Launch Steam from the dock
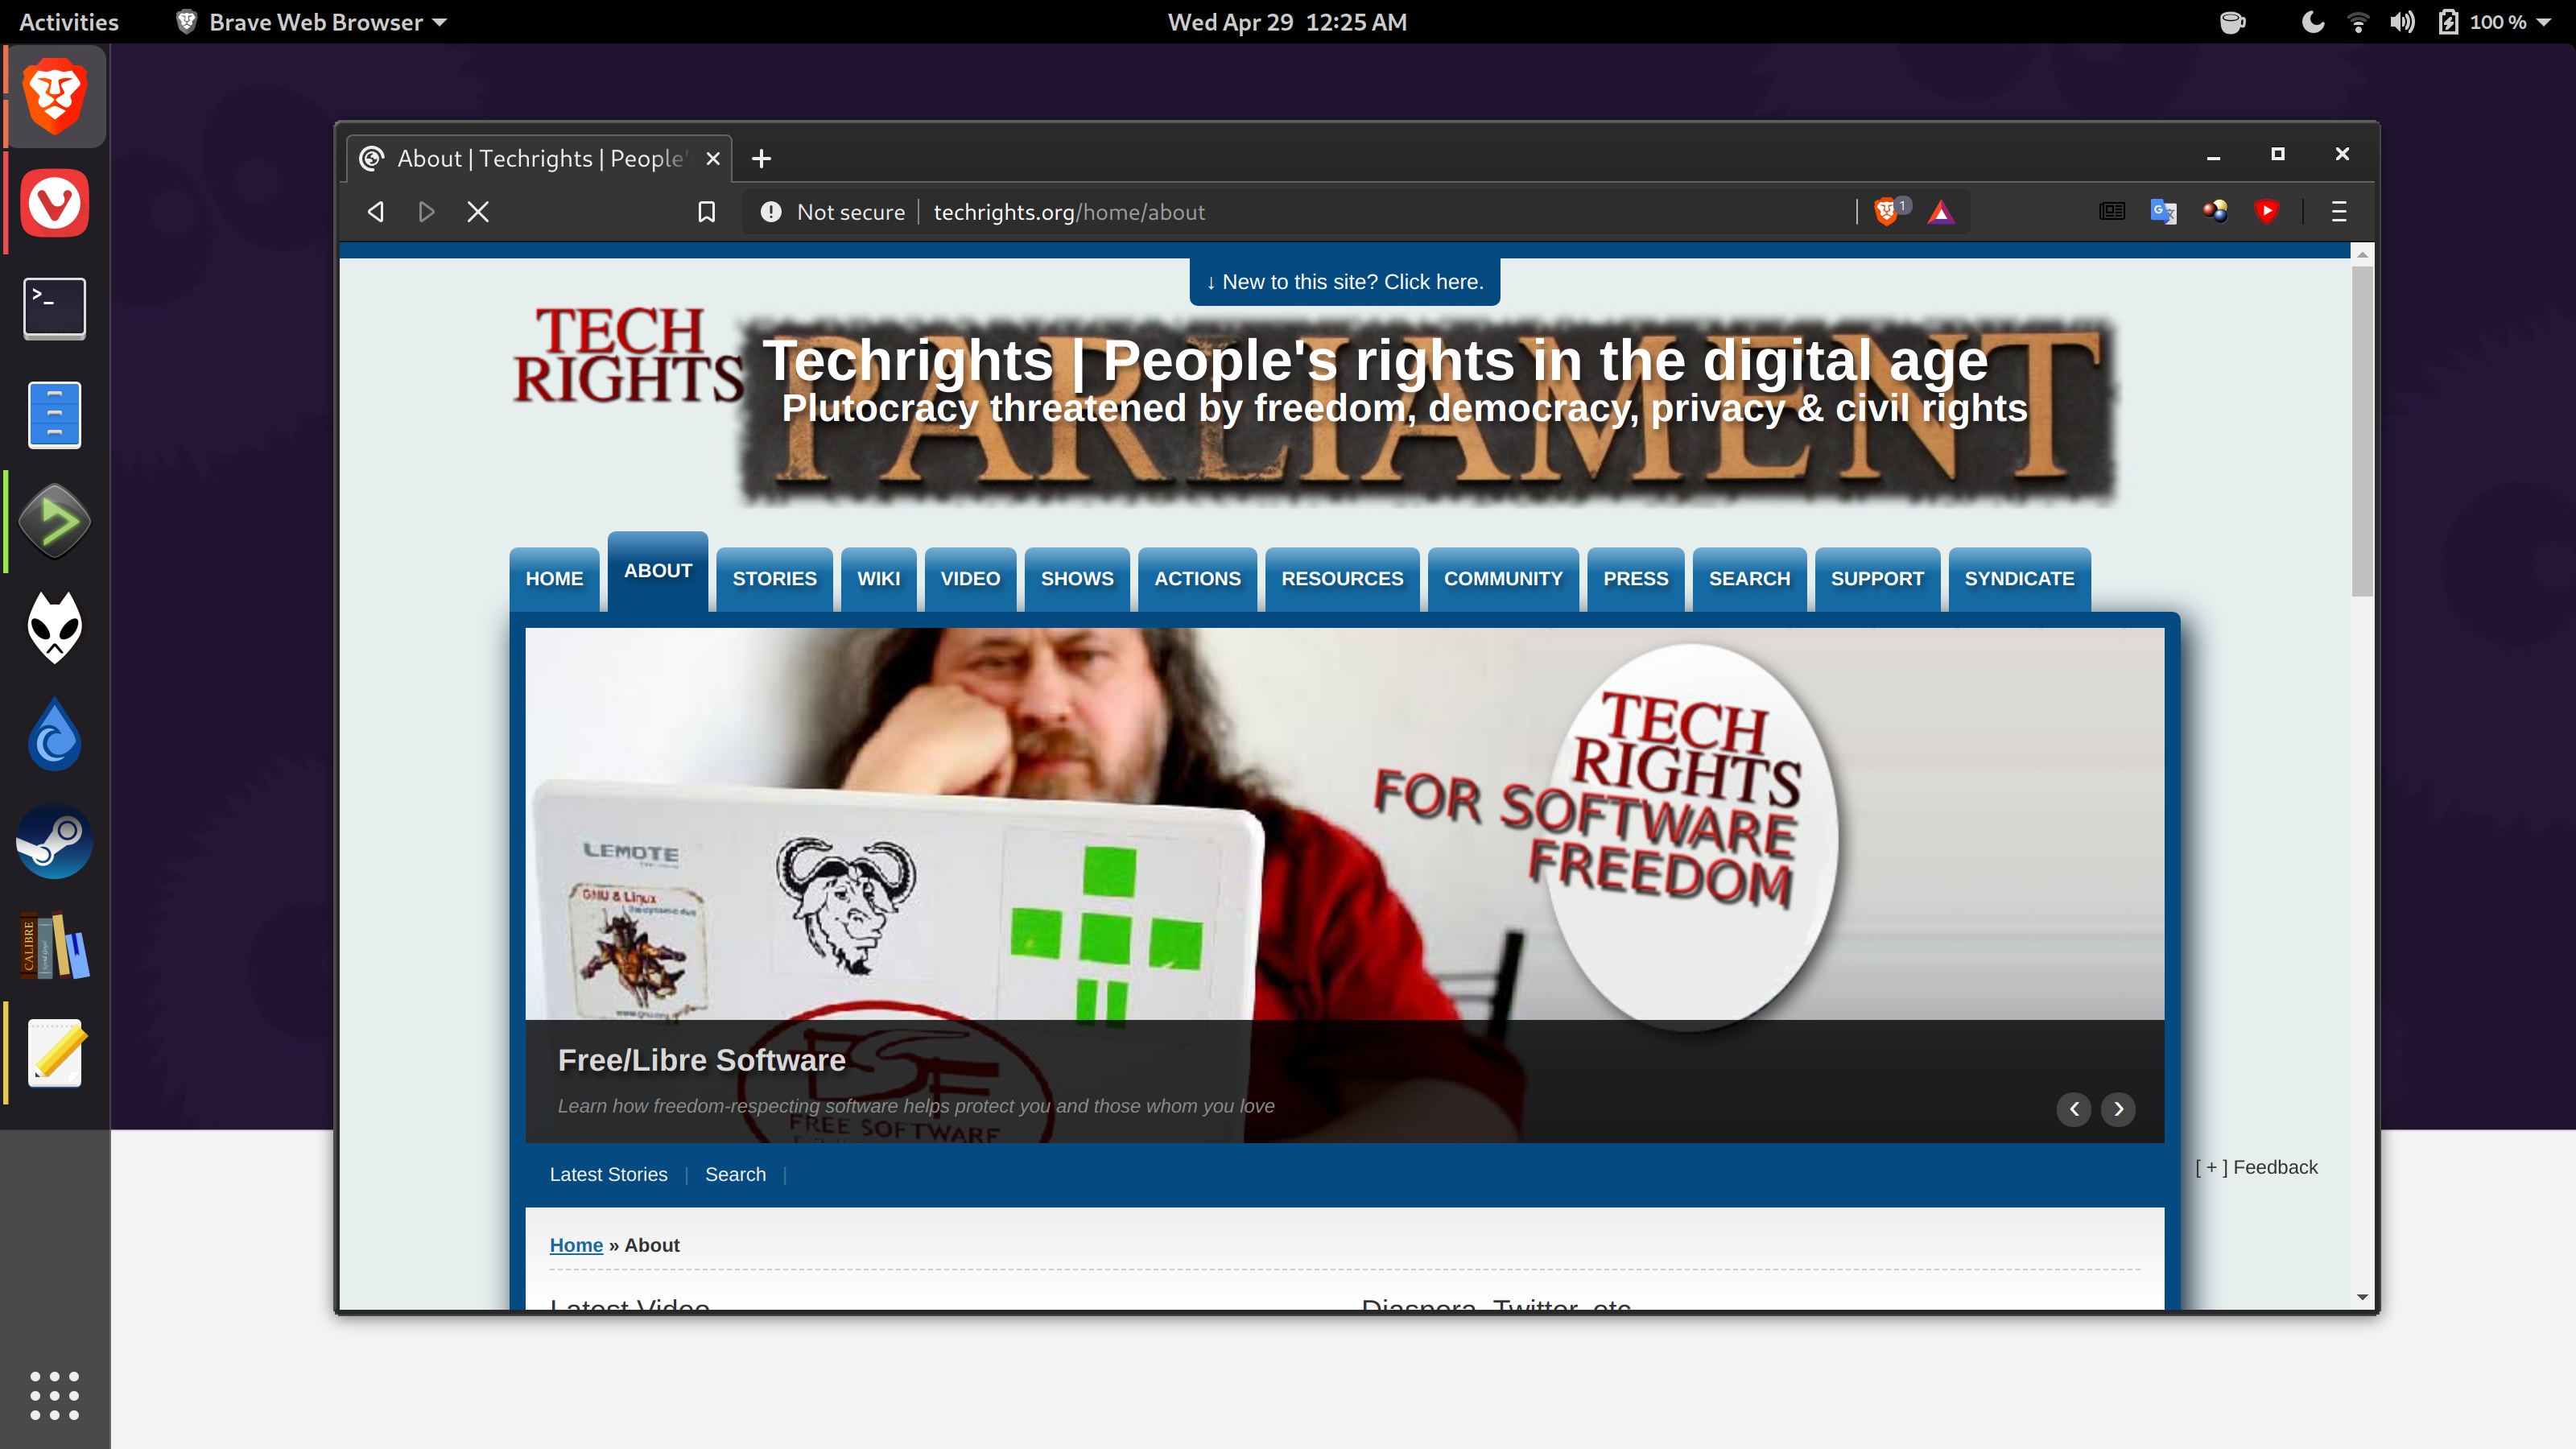2576x1449 pixels. coord(54,841)
